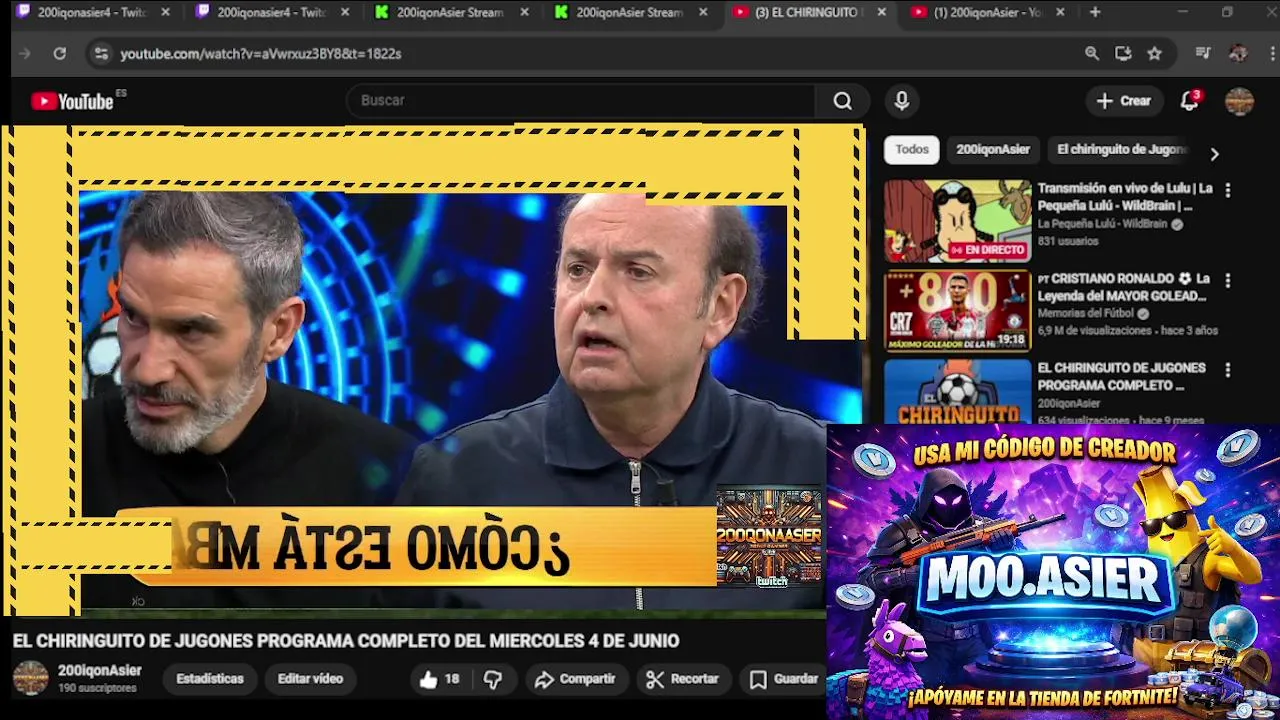The image size is (1280, 720).
Task: Like the video with thumbs up
Action: (x=439, y=679)
